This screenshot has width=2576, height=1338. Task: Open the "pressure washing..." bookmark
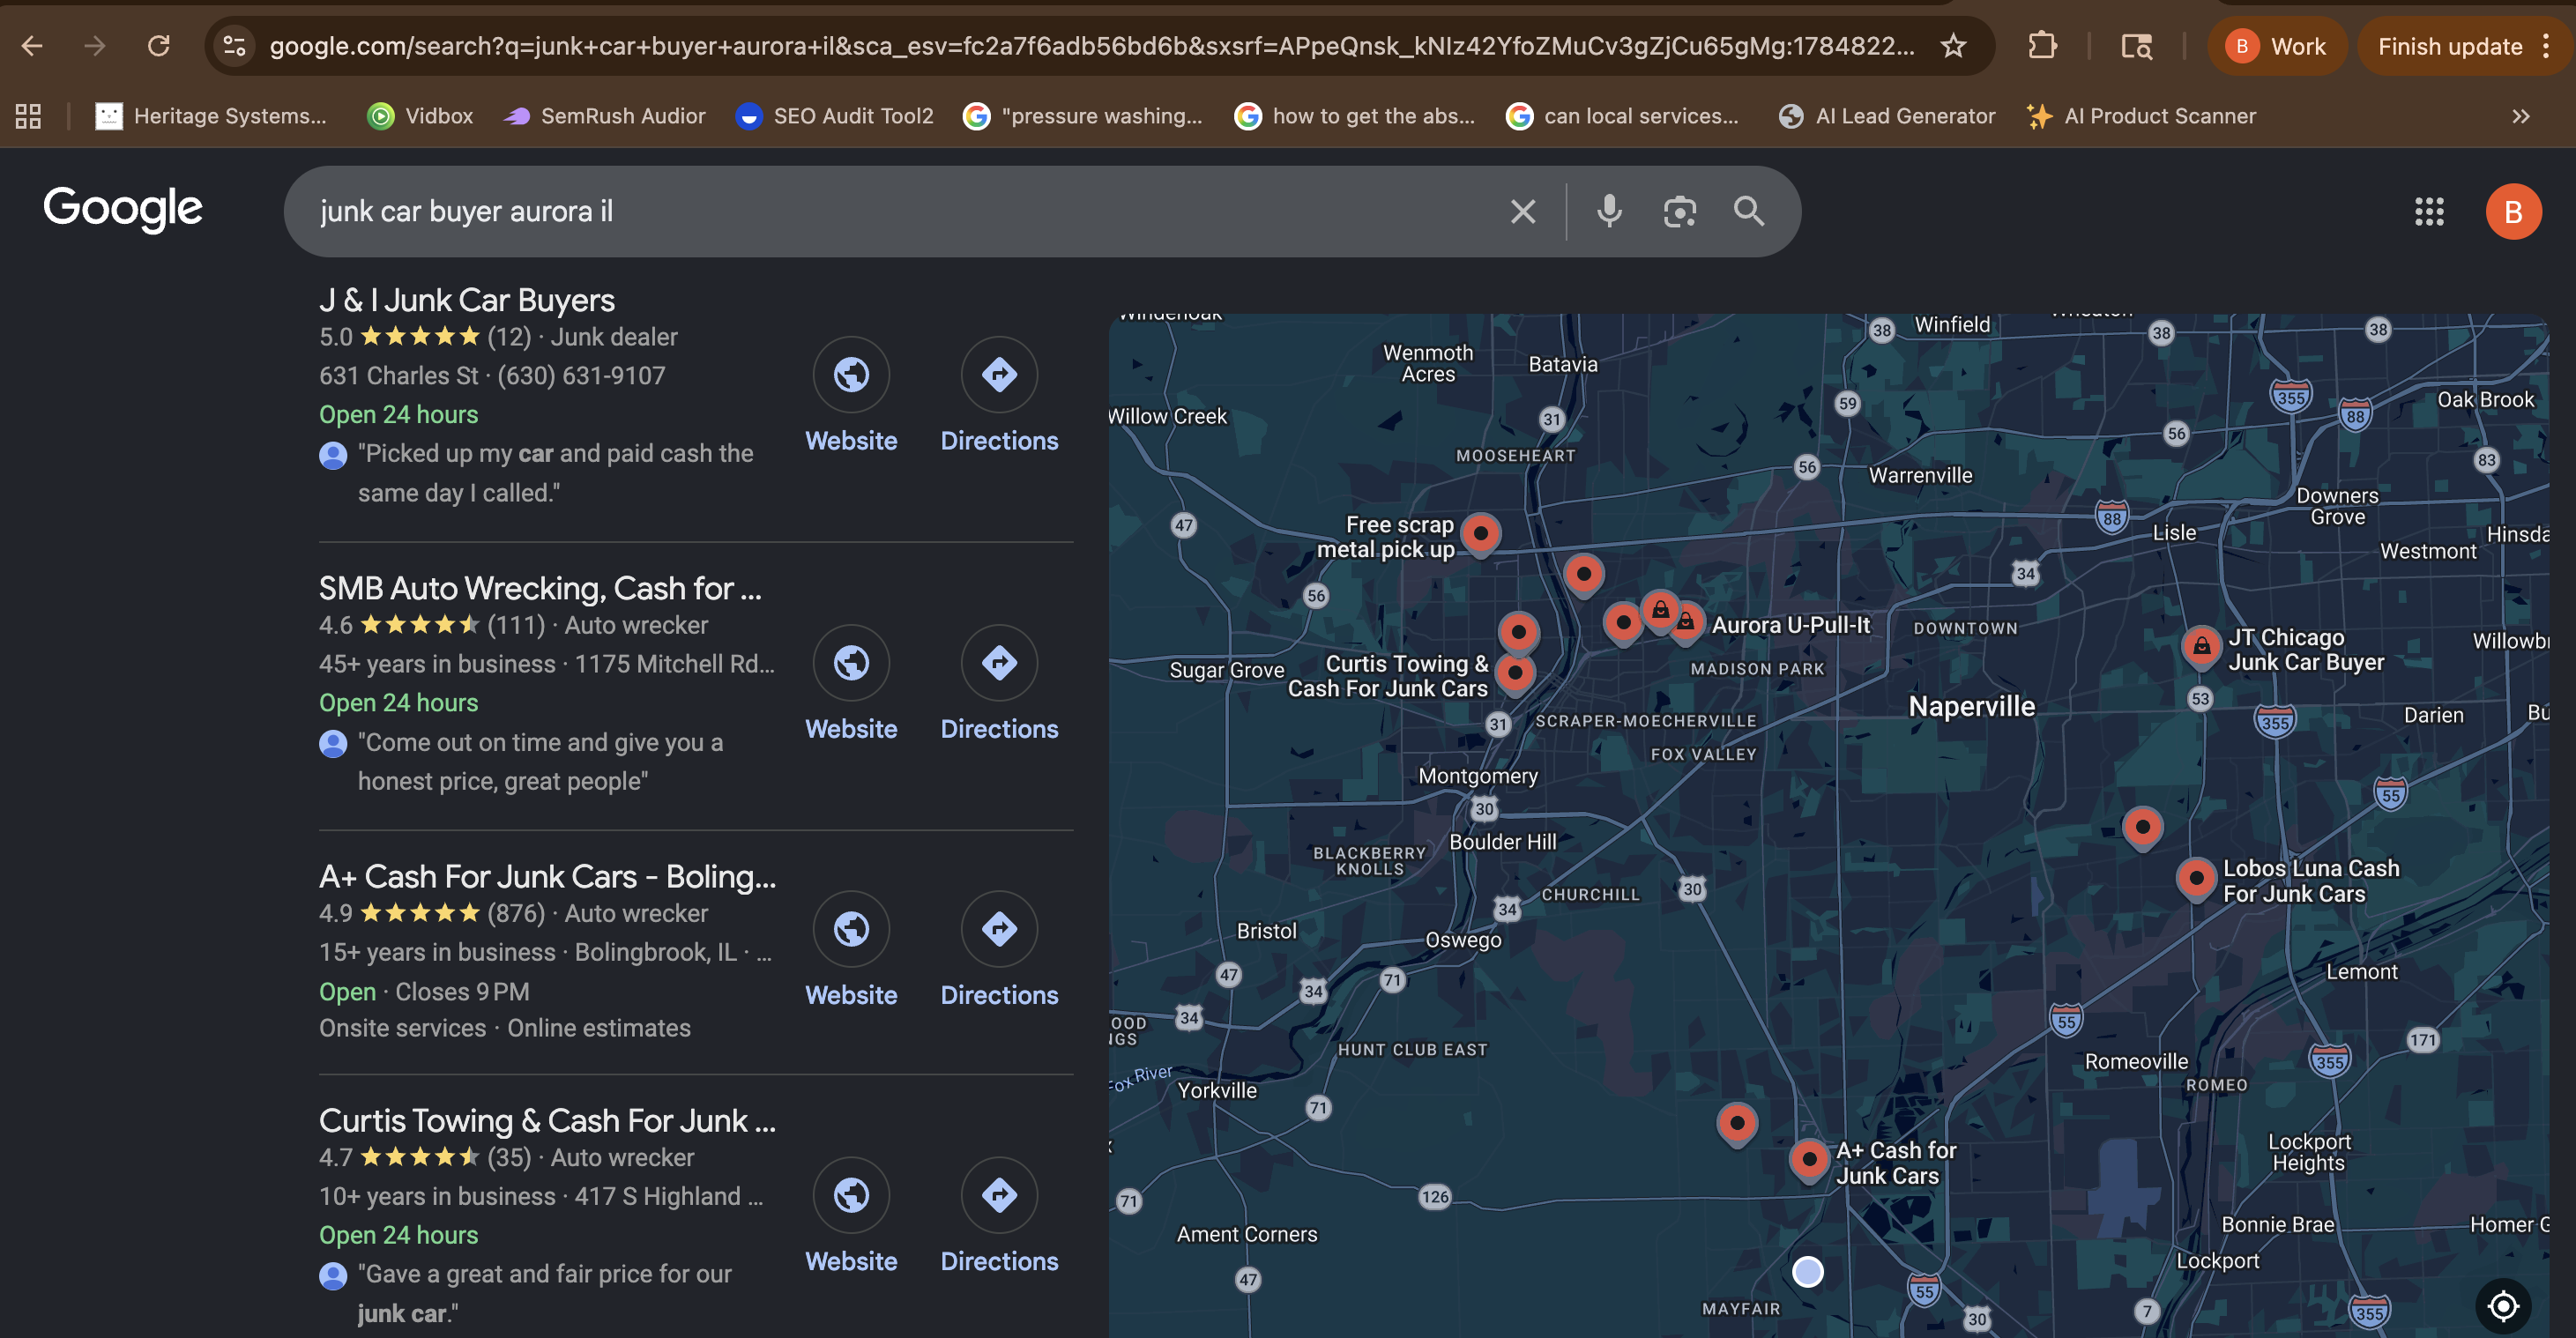pyautogui.click(x=1083, y=116)
